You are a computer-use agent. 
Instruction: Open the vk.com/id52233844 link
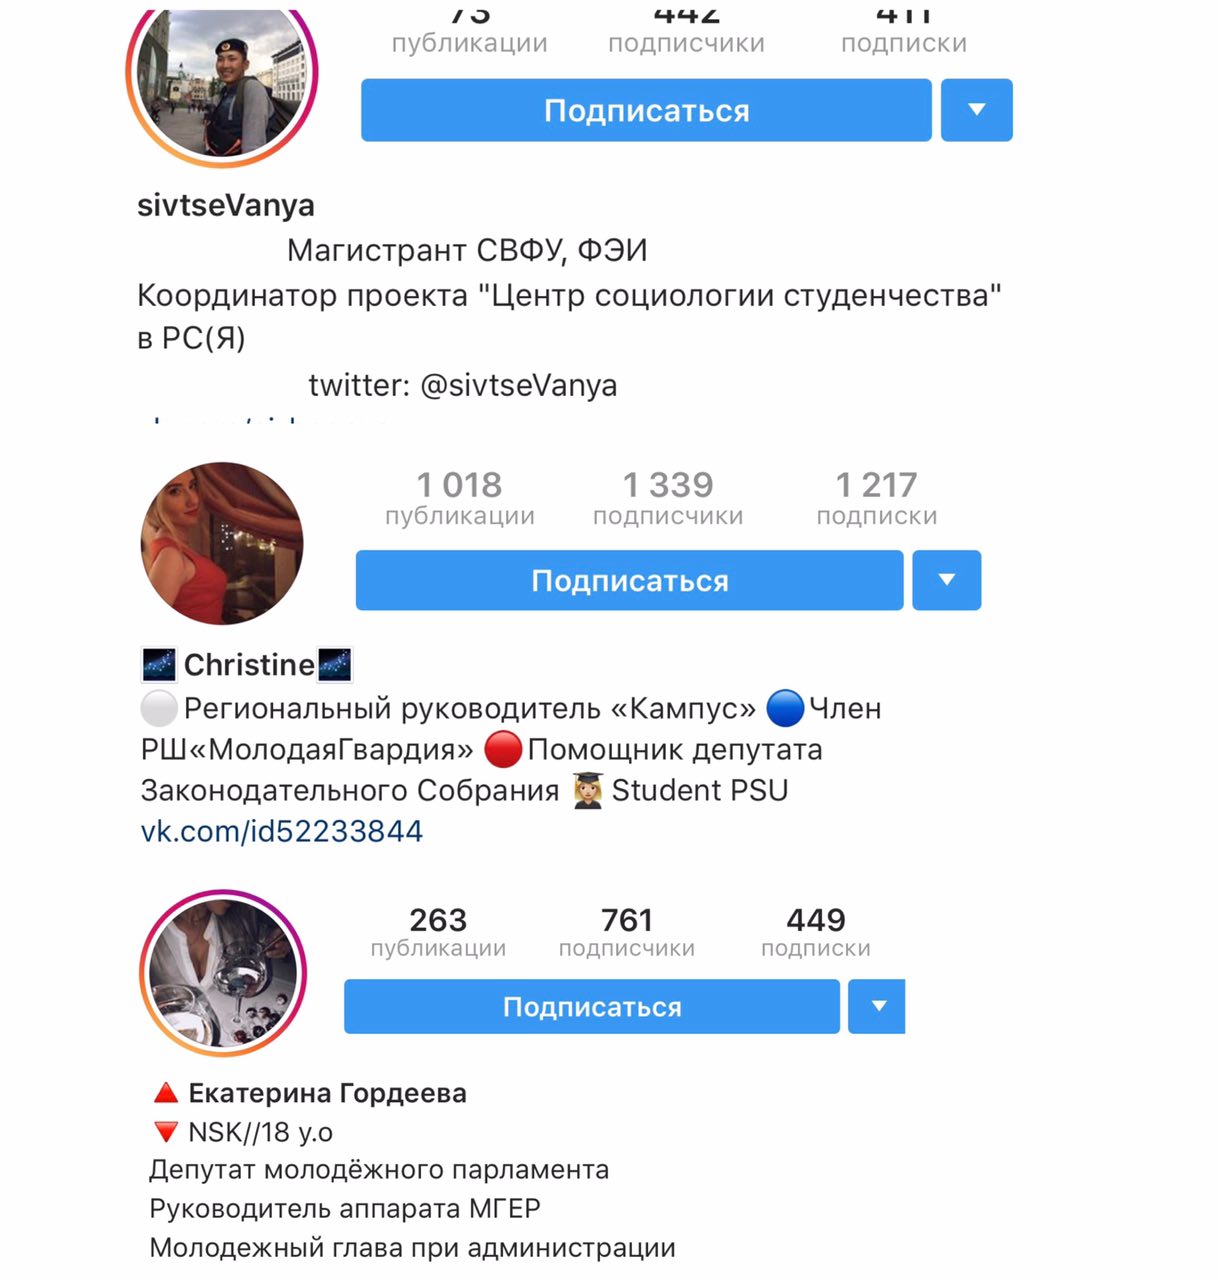[282, 831]
